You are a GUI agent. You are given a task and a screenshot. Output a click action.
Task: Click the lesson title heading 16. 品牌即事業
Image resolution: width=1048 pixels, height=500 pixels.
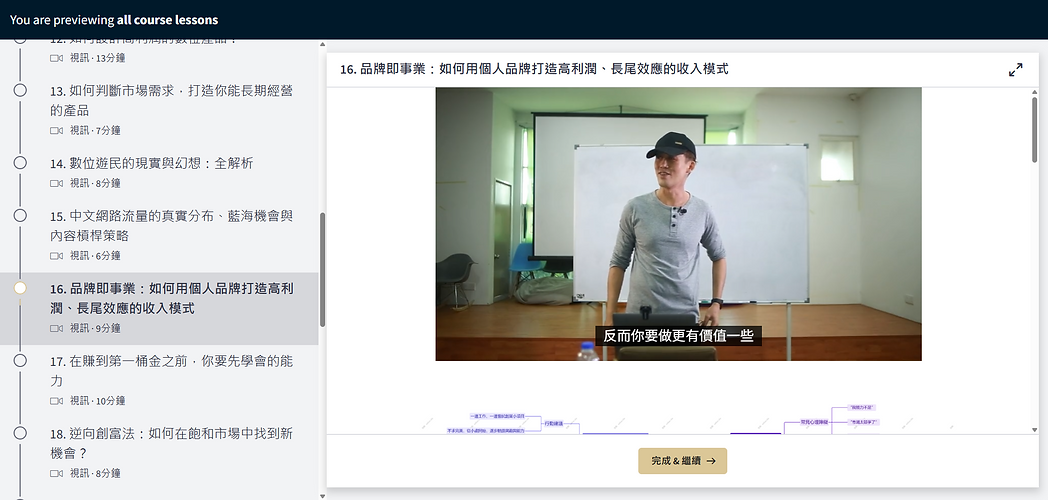pyautogui.click(x=534, y=69)
